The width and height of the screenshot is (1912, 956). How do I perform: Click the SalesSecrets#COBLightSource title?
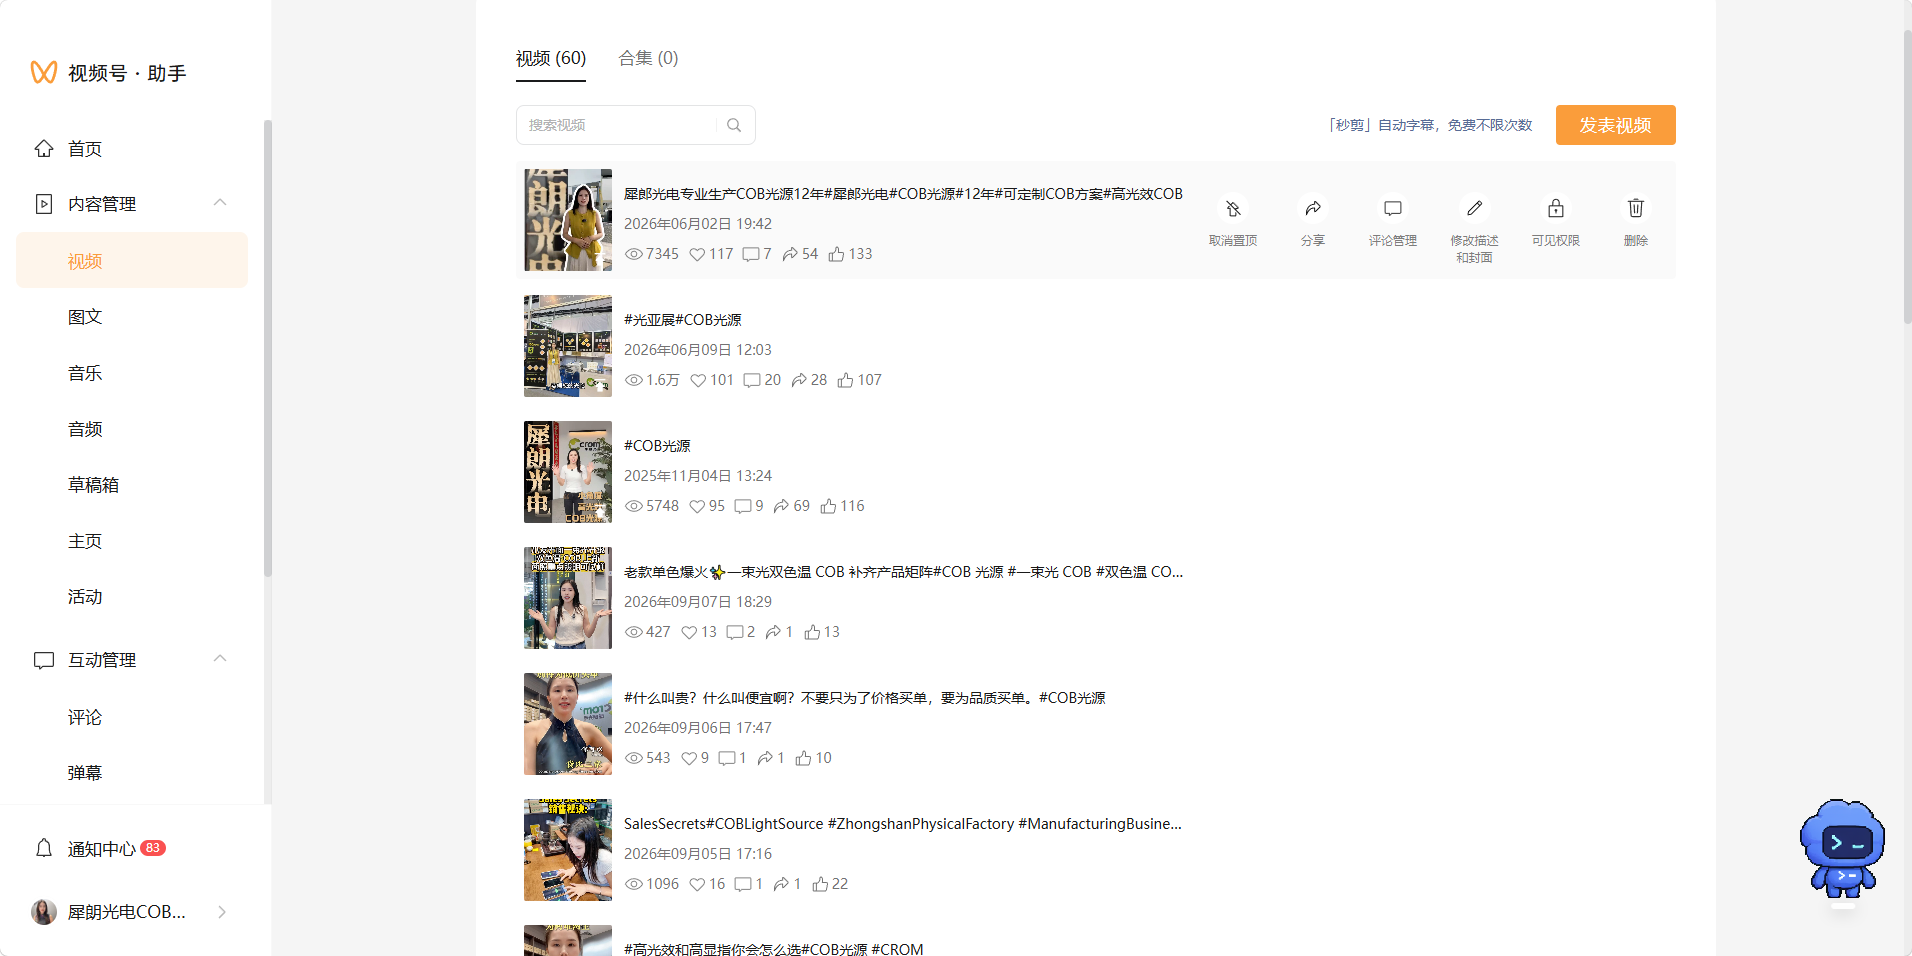point(902,824)
